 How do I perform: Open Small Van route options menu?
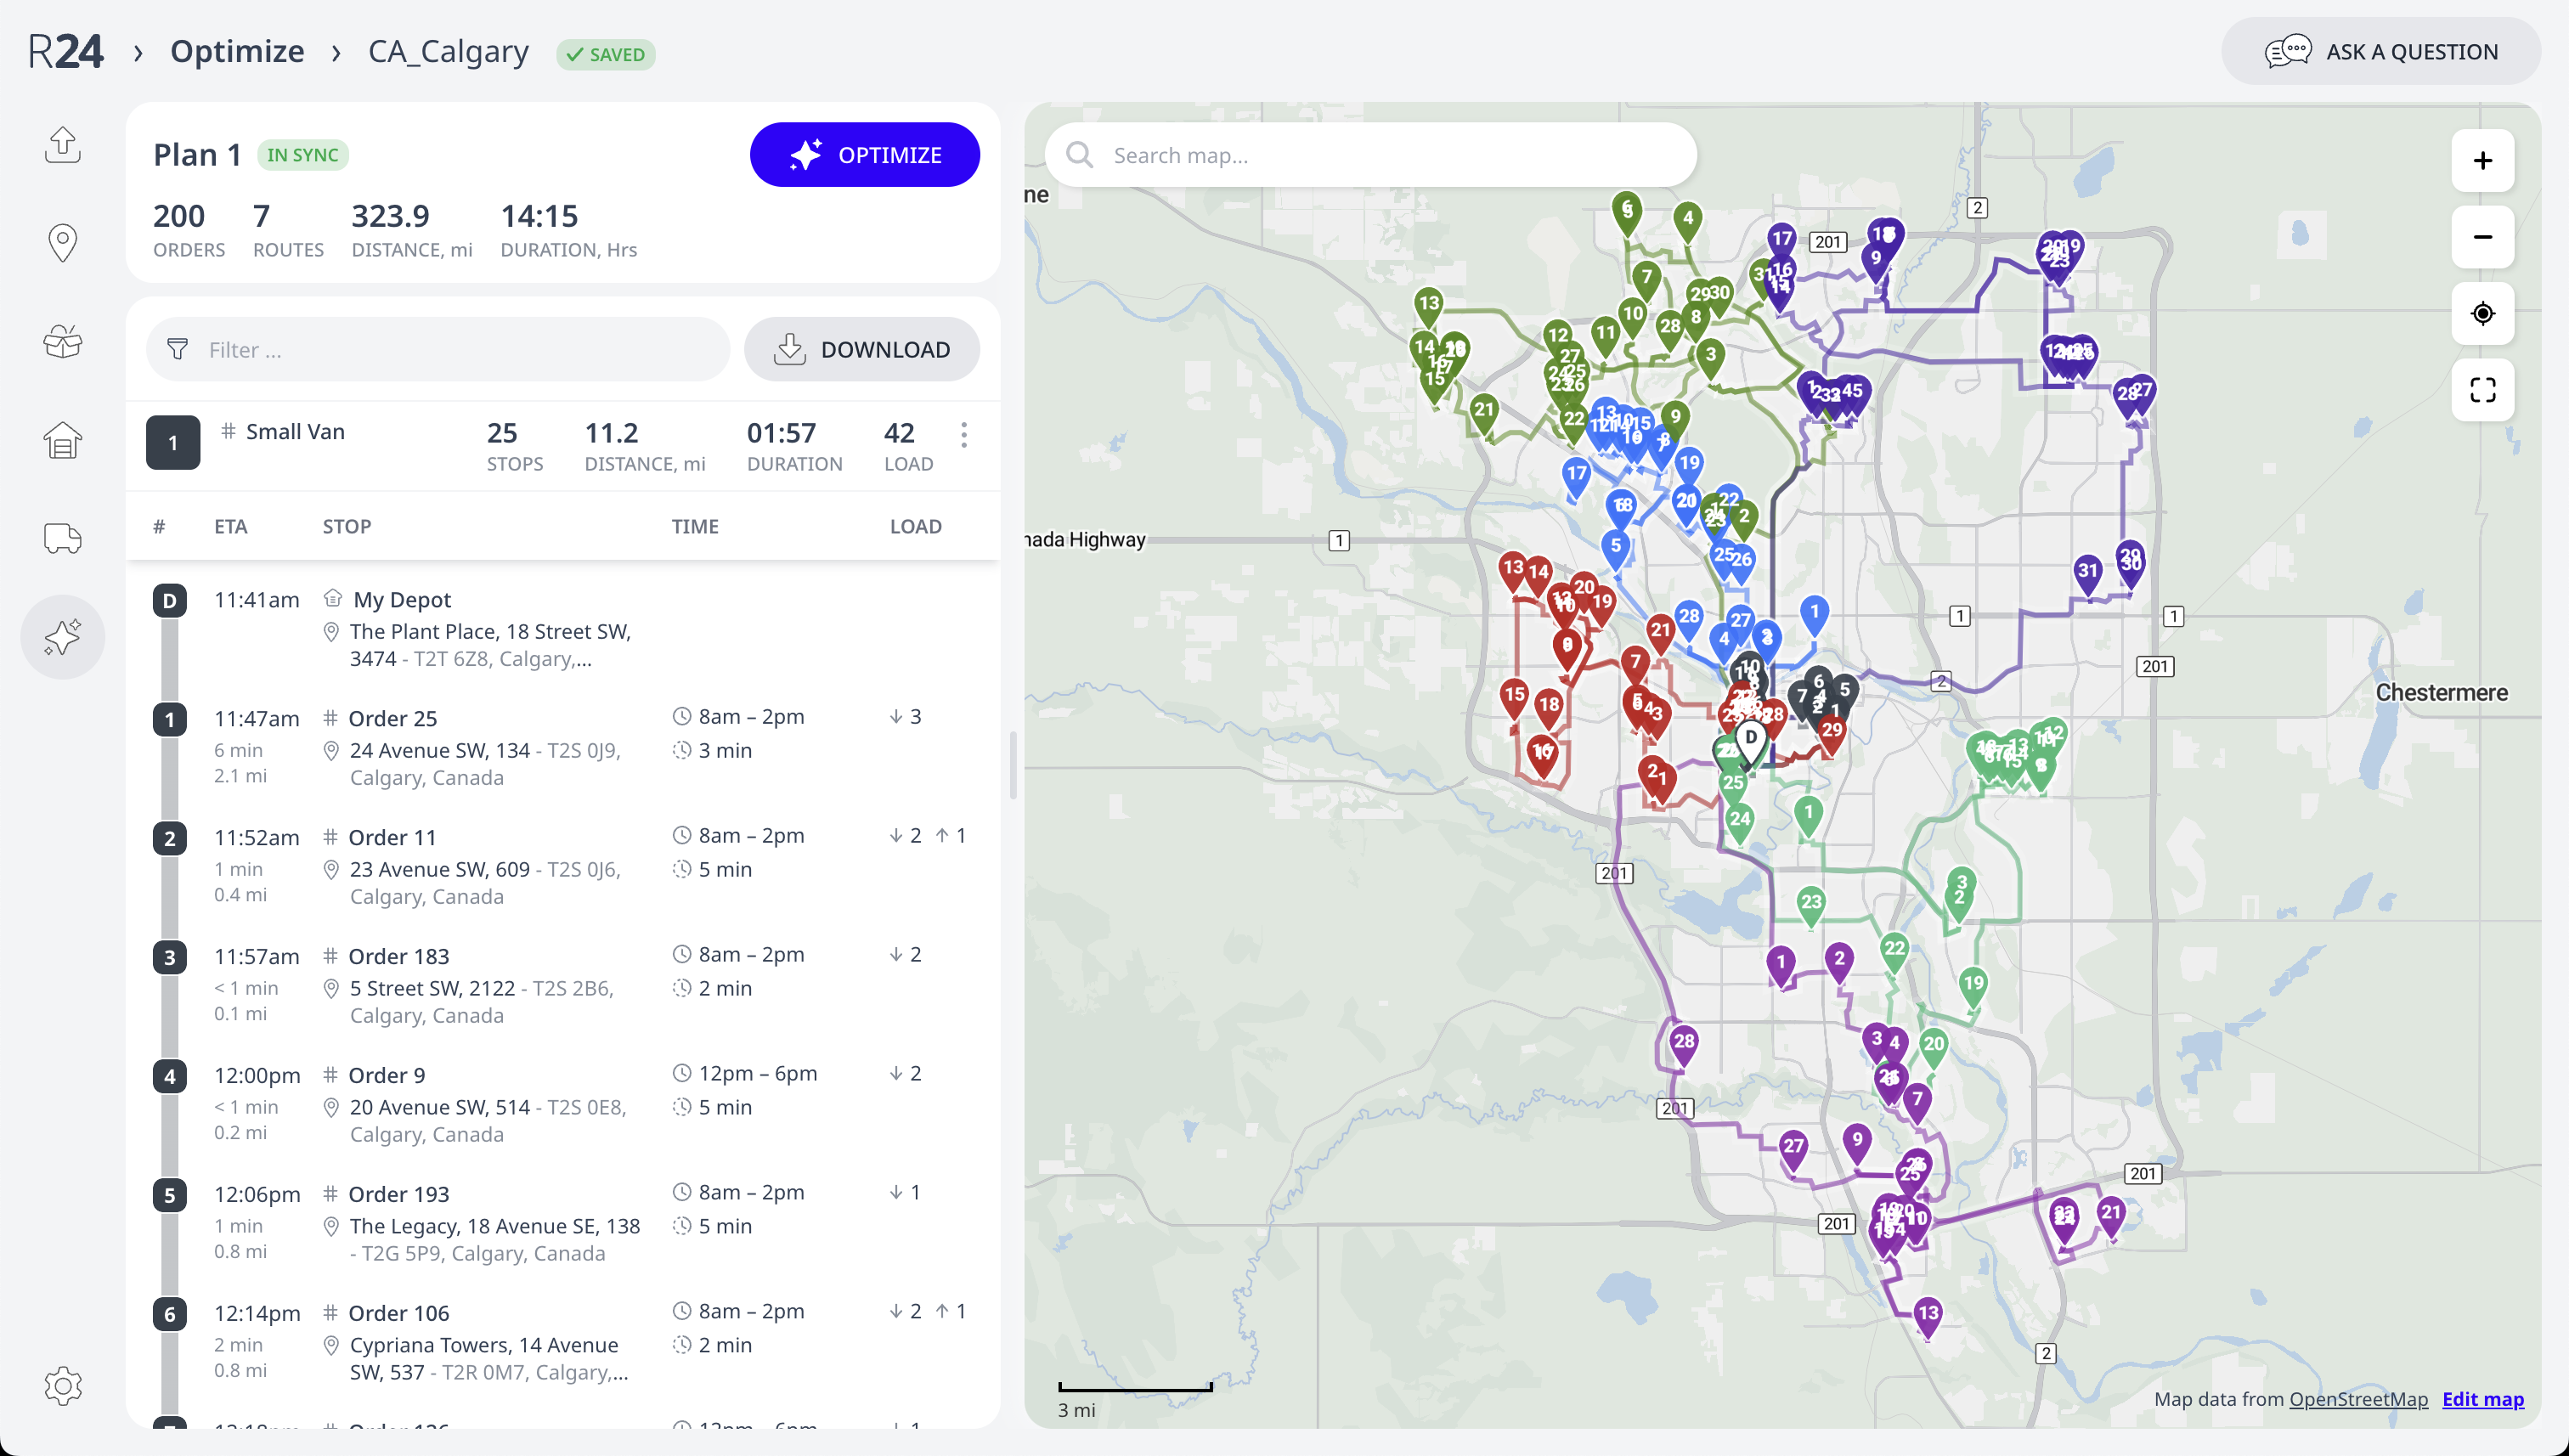point(963,435)
